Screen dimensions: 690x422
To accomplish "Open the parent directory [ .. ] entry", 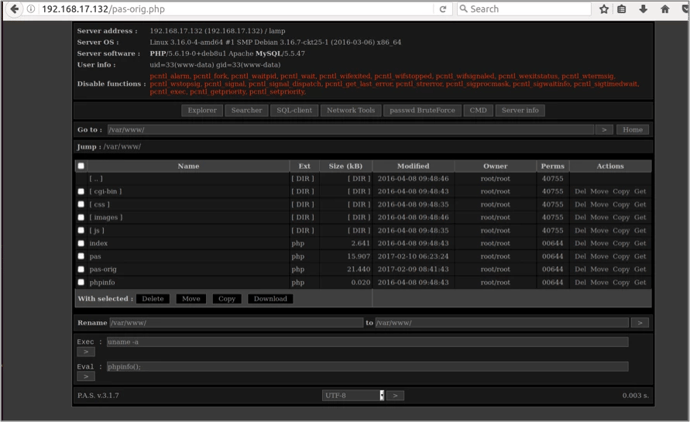I will [95, 178].
